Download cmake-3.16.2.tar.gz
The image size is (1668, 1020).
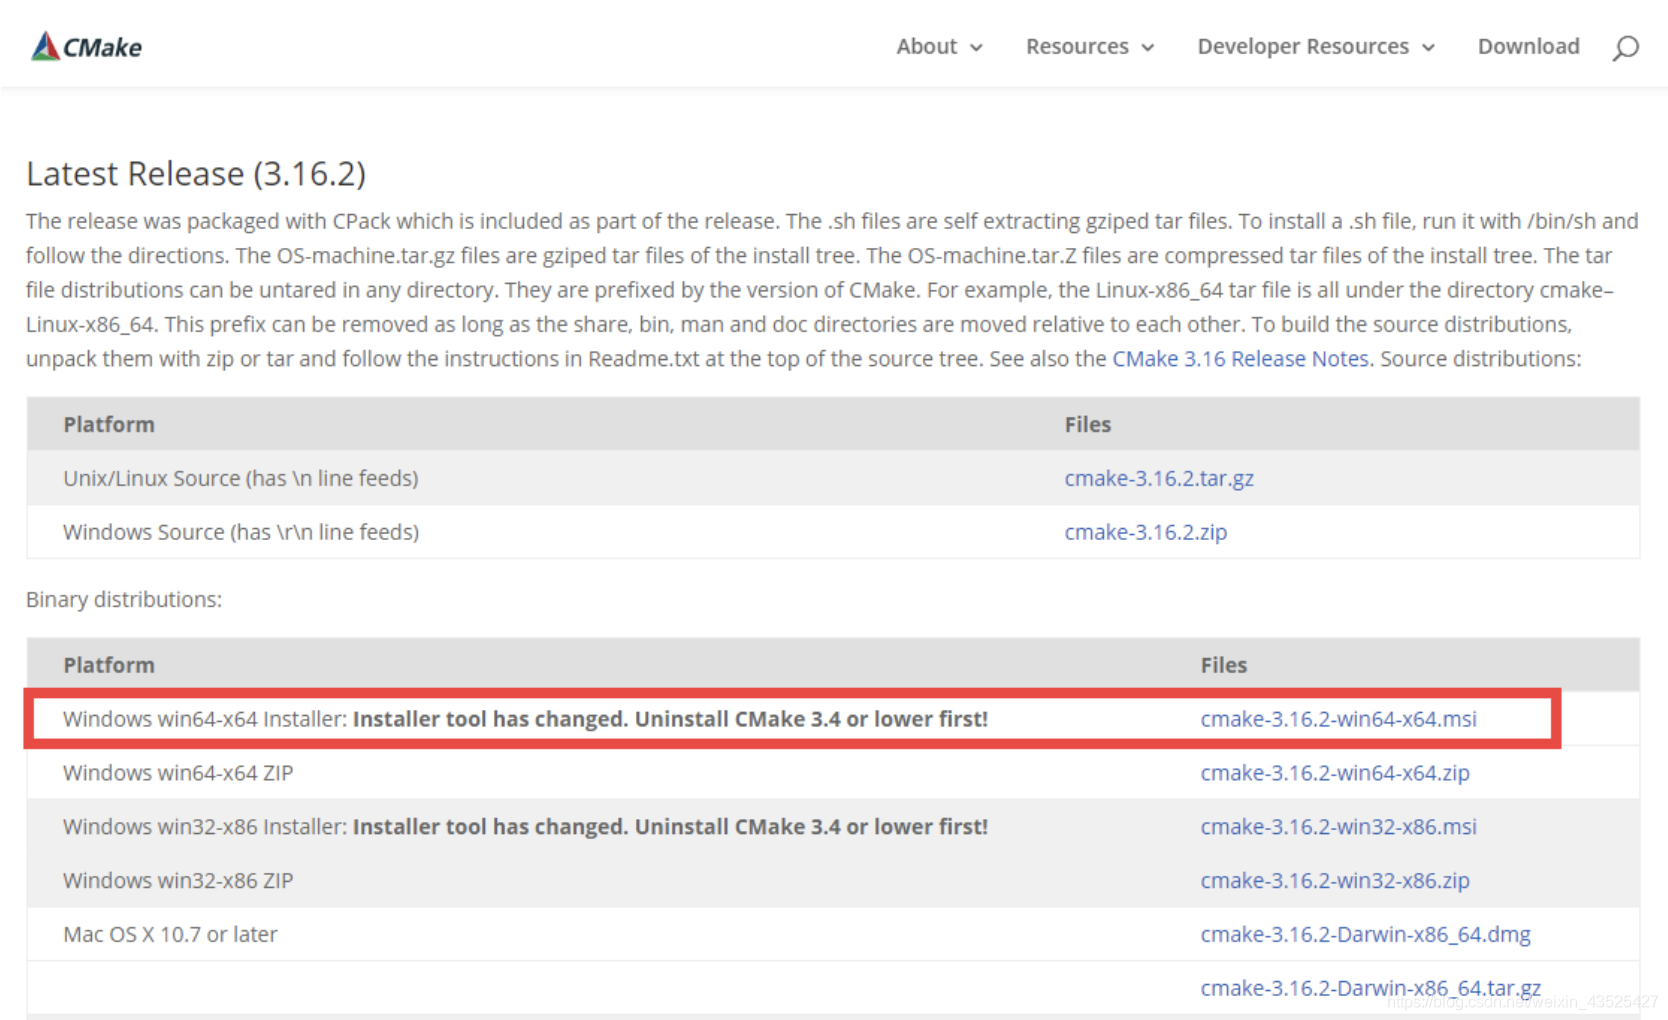tap(1159, 479)
